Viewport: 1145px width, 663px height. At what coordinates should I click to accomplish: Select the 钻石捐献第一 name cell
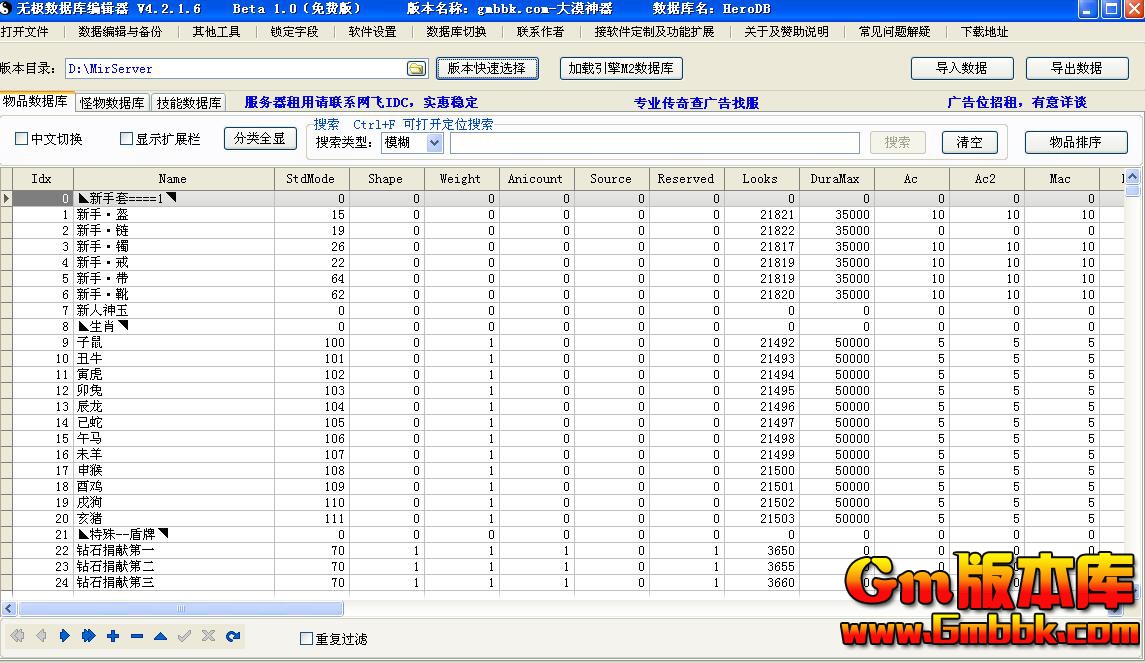coord(173,551)
